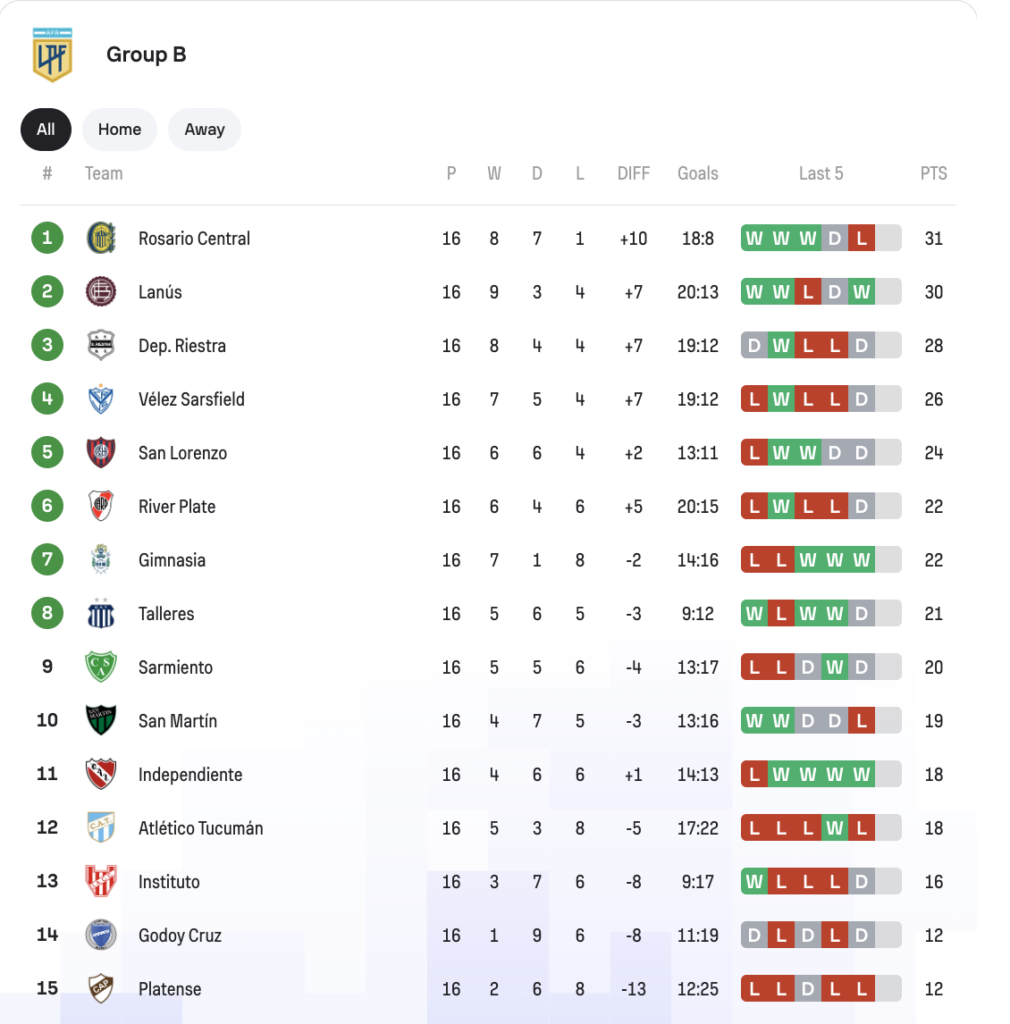Click the Lanús club crest
The image size is (1010, 1024).
coord(101,292)
